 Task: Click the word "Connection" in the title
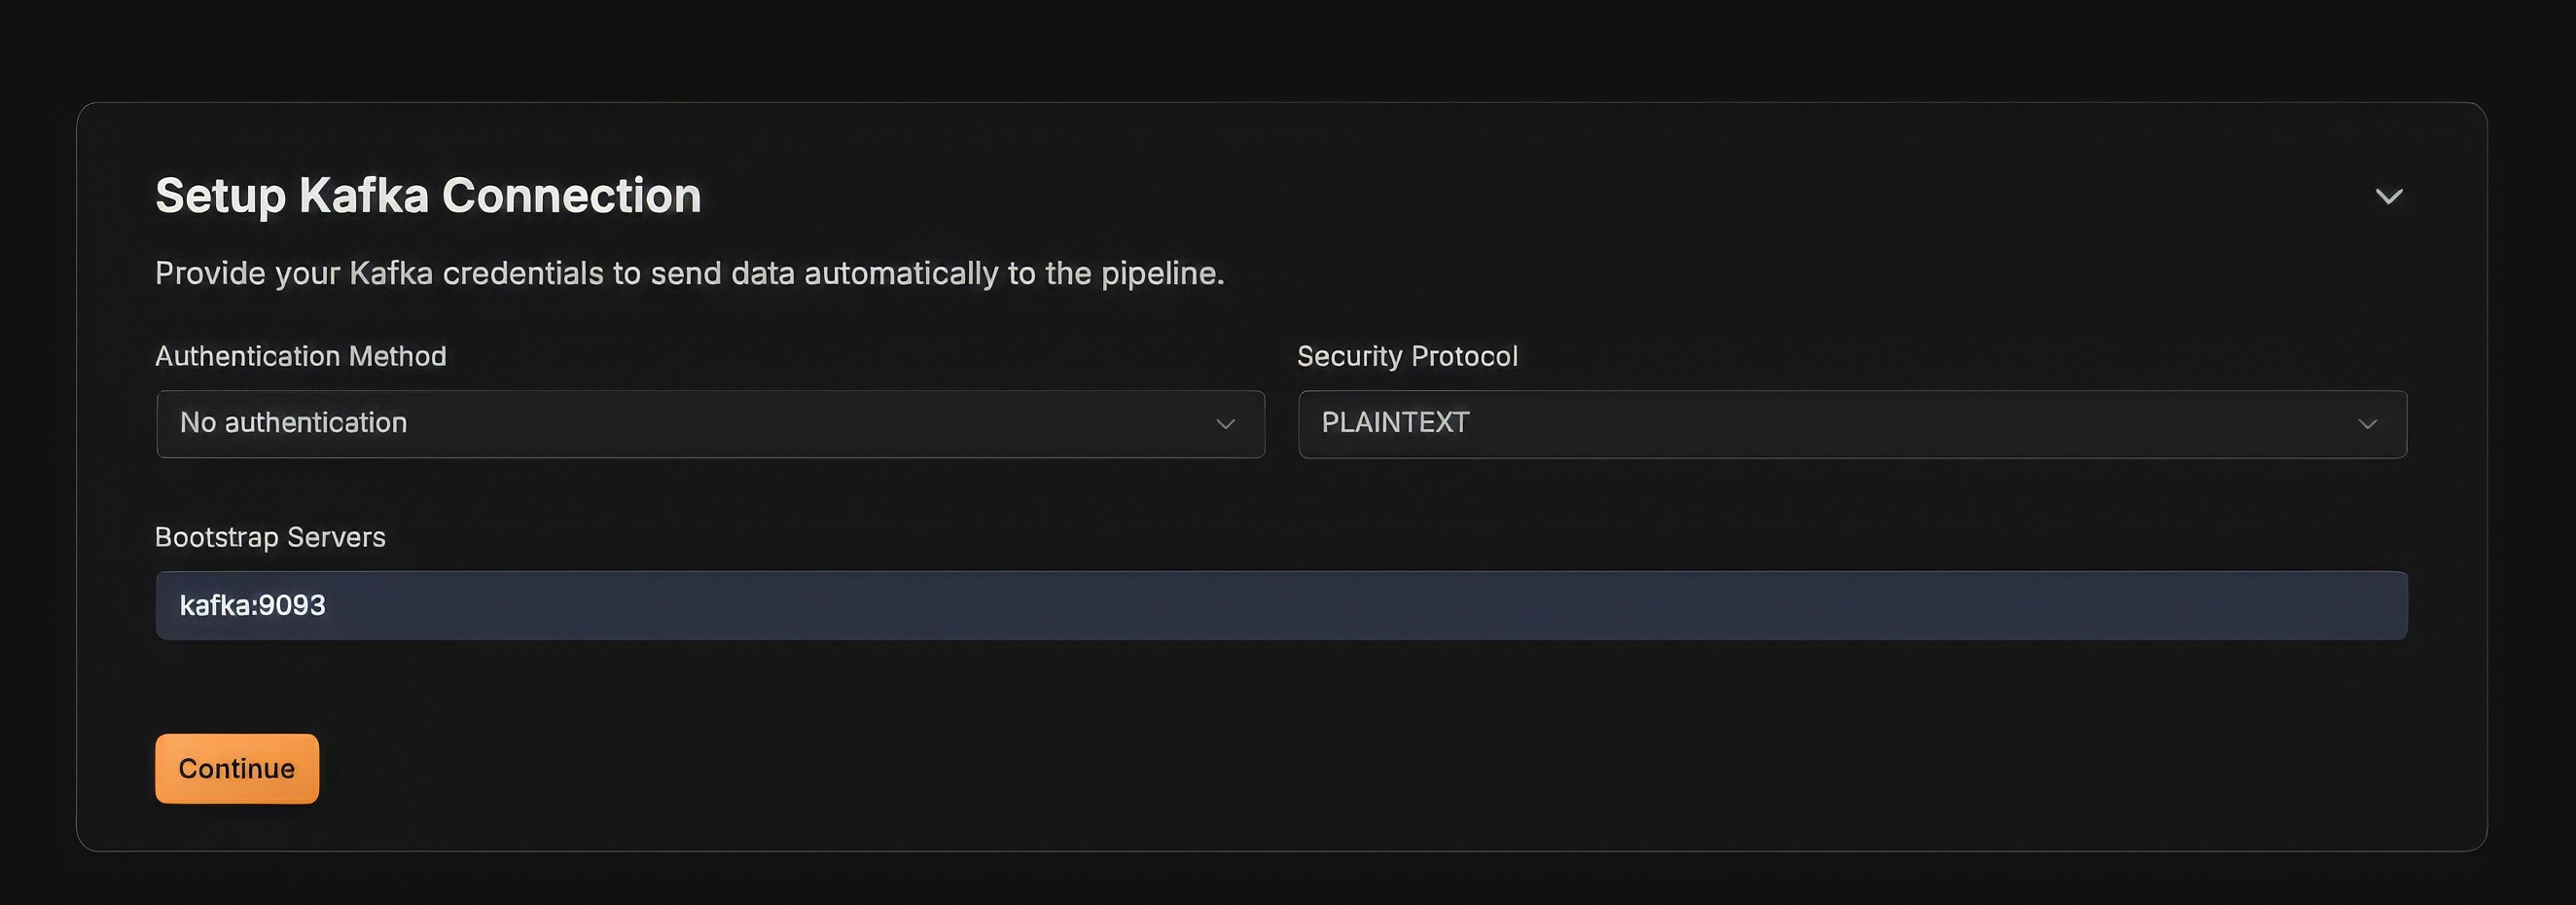(x=572, y=195)
